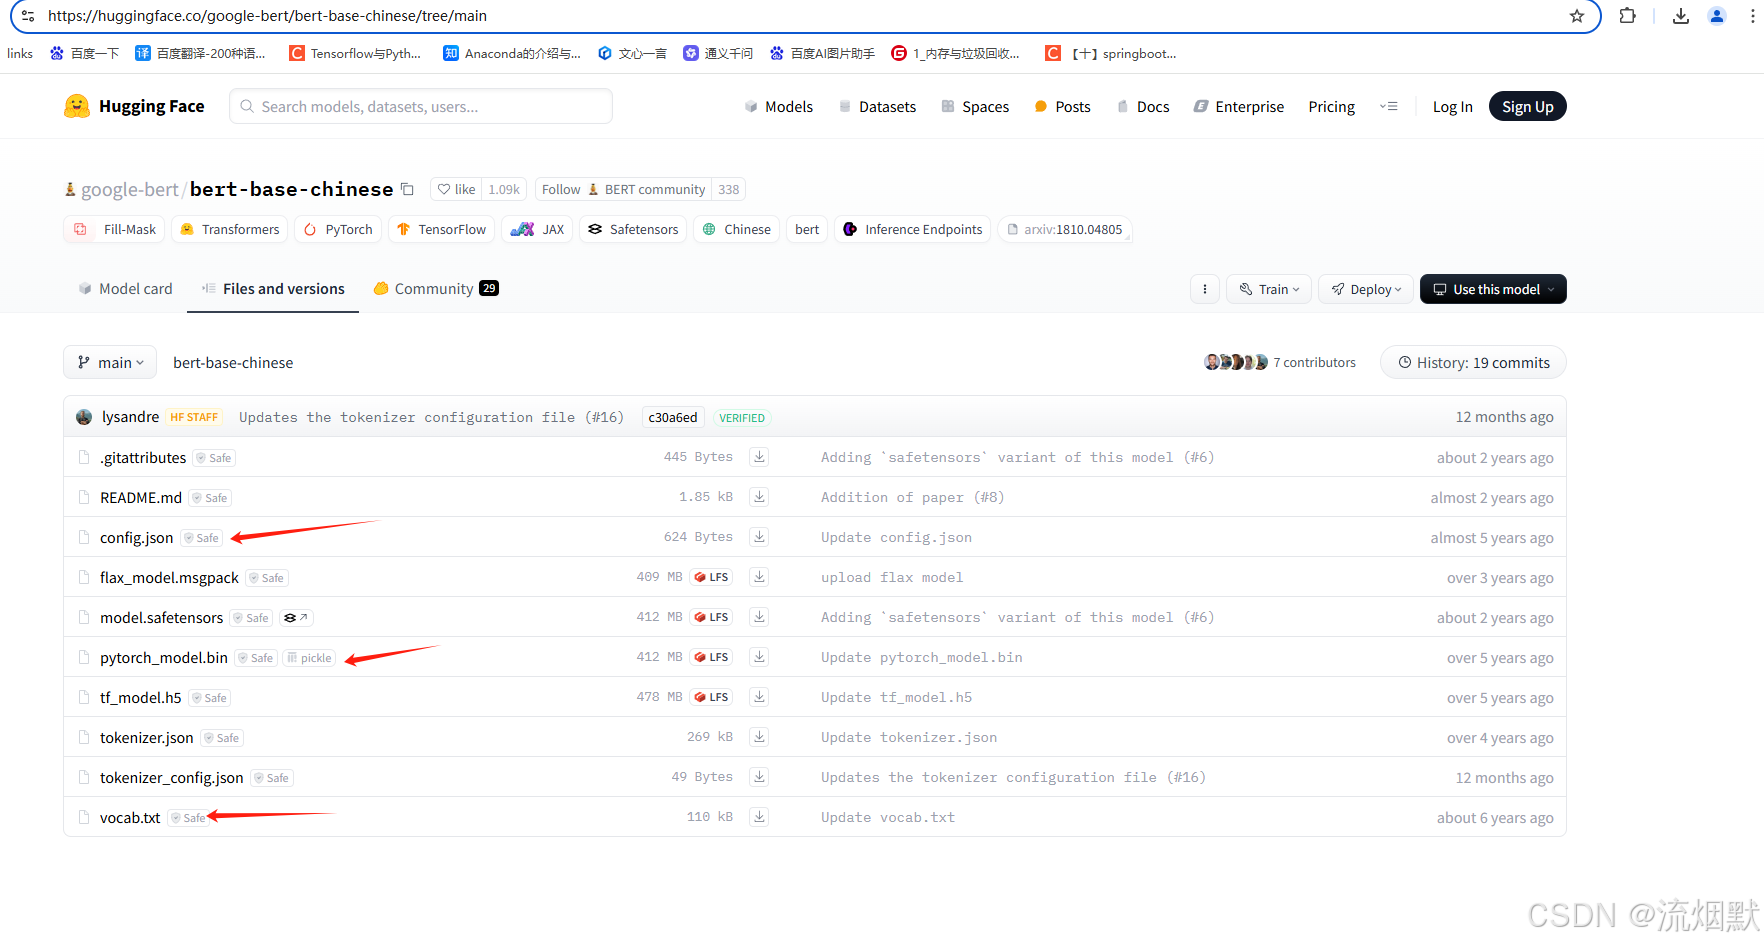Click the contributors avatar group

1233,361
